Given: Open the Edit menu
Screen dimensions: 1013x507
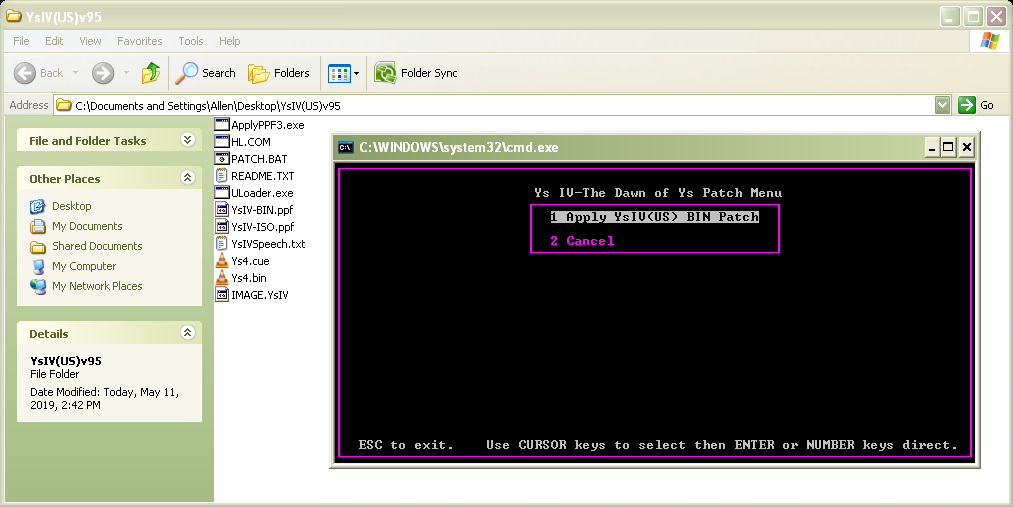Looking at the screenshot, I should (54, 41).
